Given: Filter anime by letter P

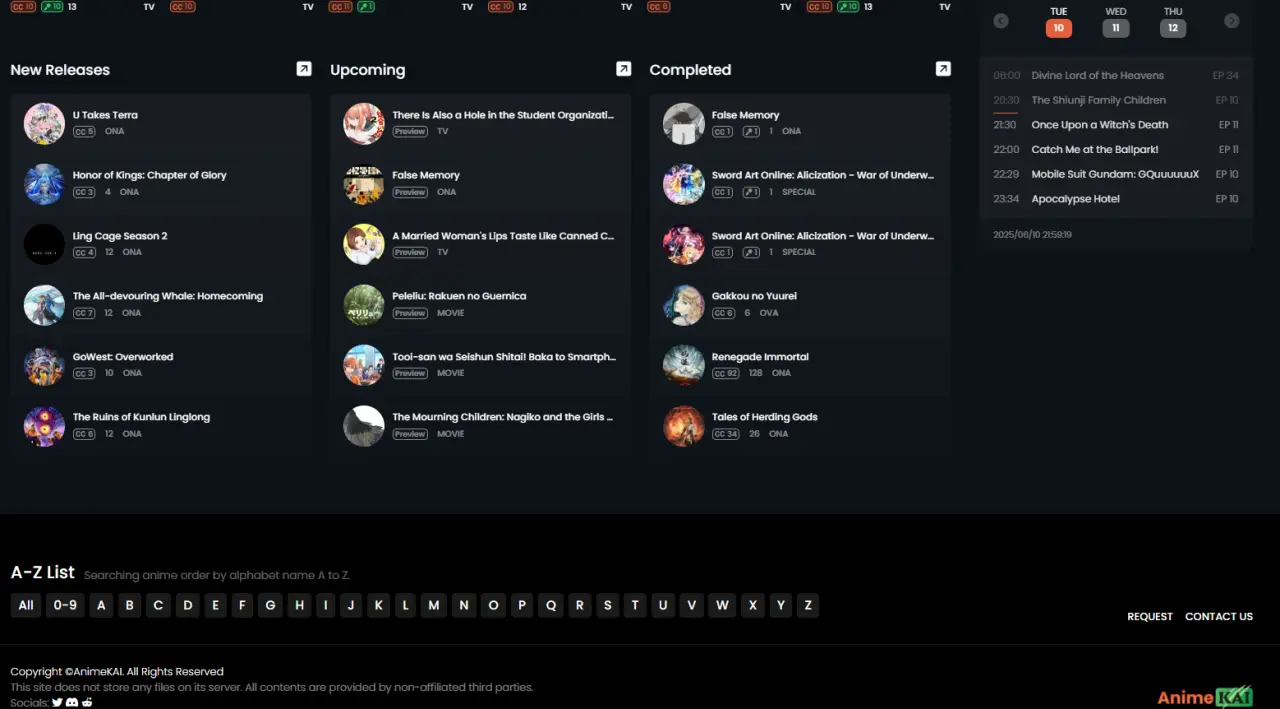Looking at the screenshot, I should coord(521,605).
